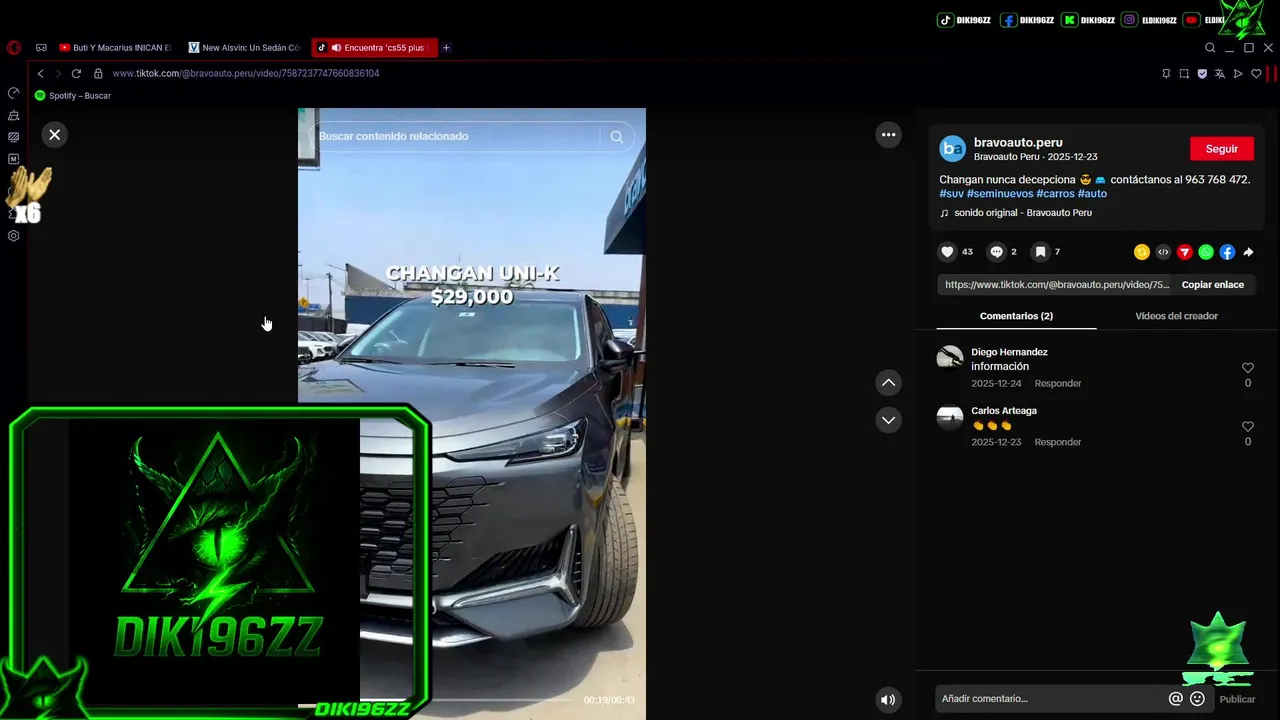This screenshot has height=720, width=1280.
Task: Open #suv hashtag
Action: 951,194
